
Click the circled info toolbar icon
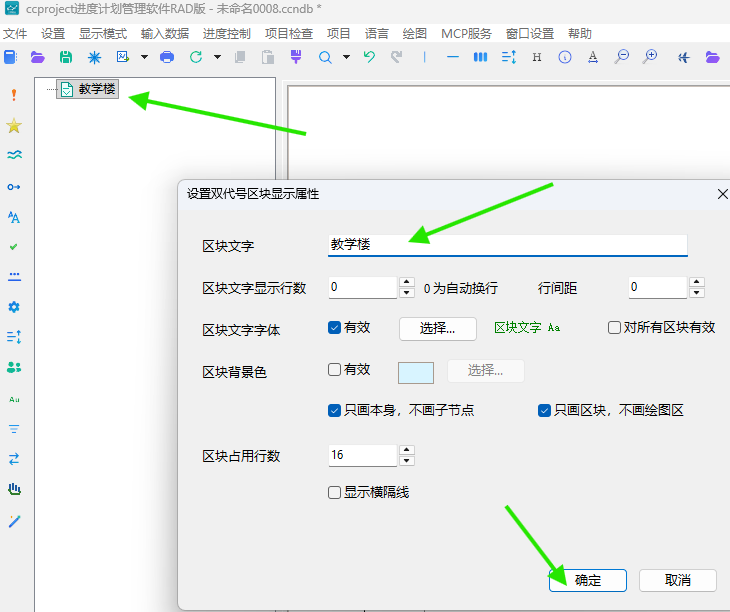pos(565,57)
